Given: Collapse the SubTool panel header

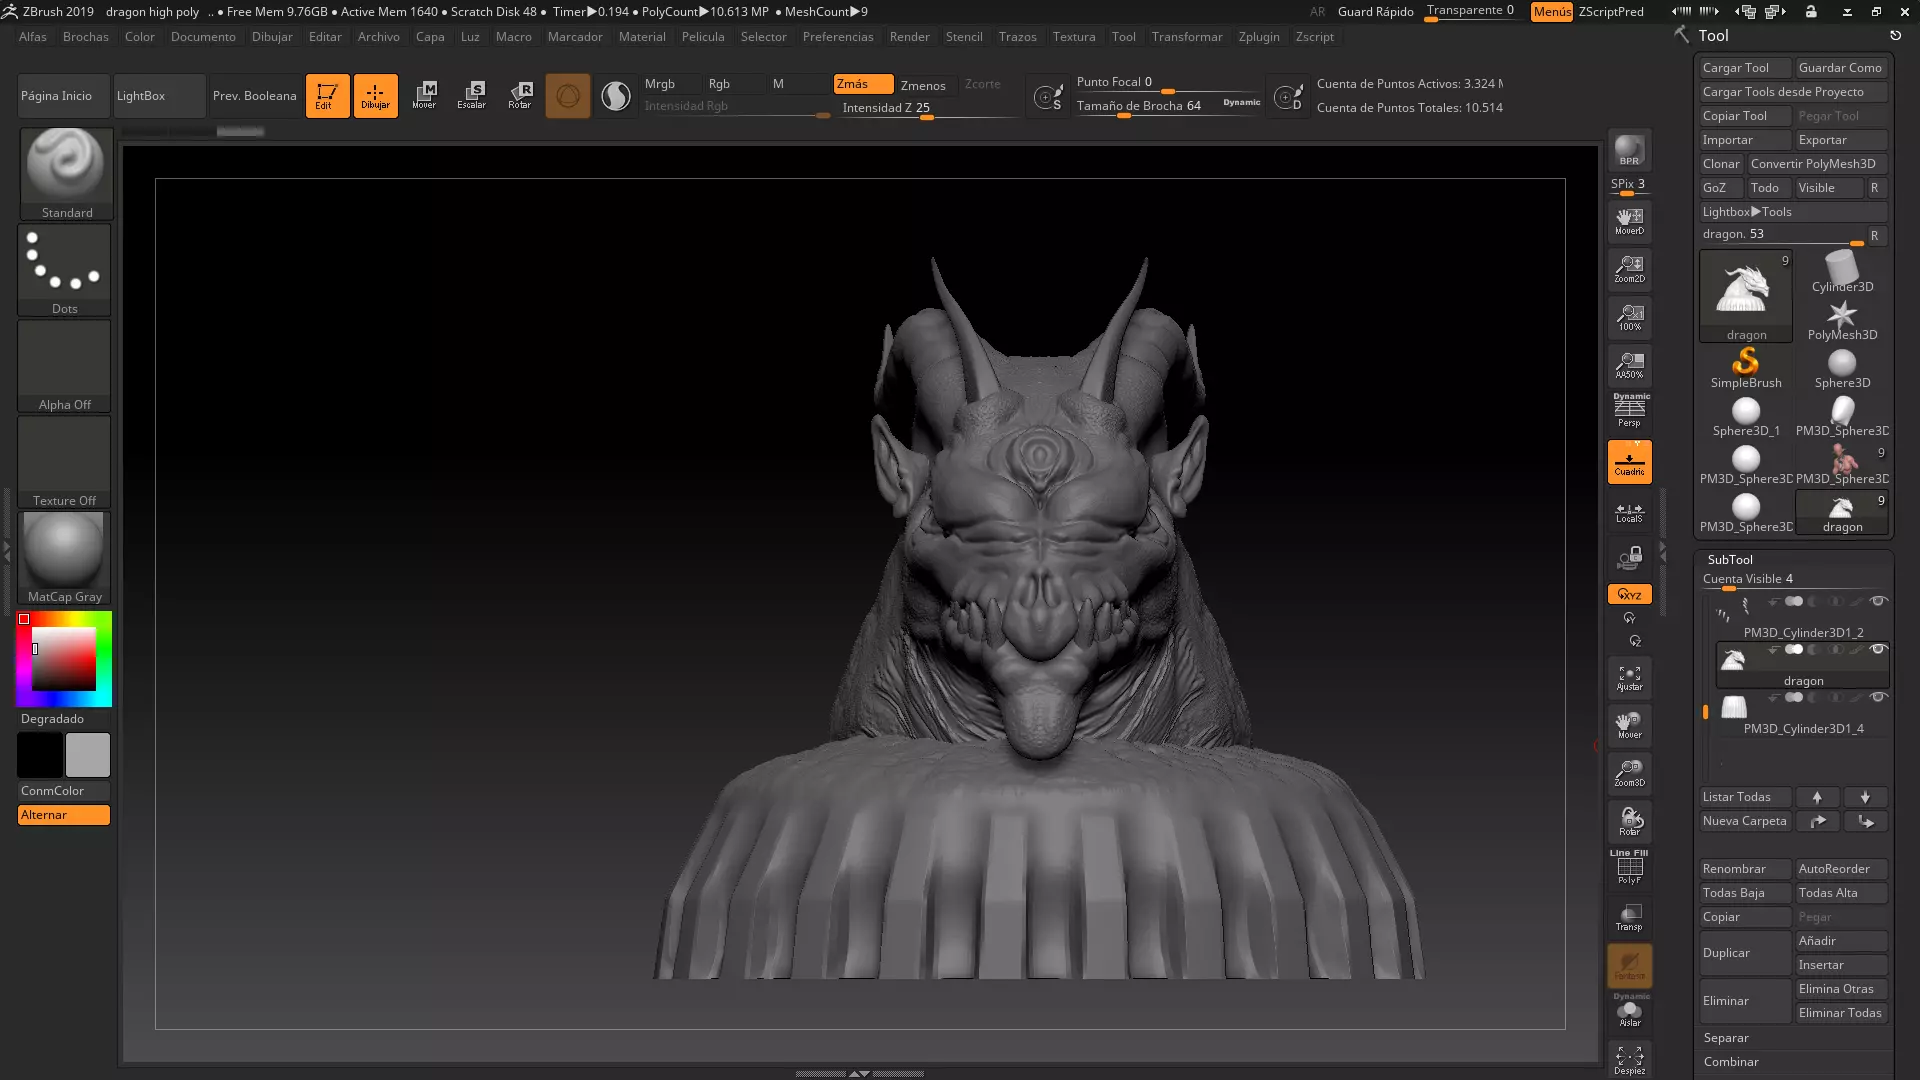Looking at the screenshot, I should (x=1730, y=560).
